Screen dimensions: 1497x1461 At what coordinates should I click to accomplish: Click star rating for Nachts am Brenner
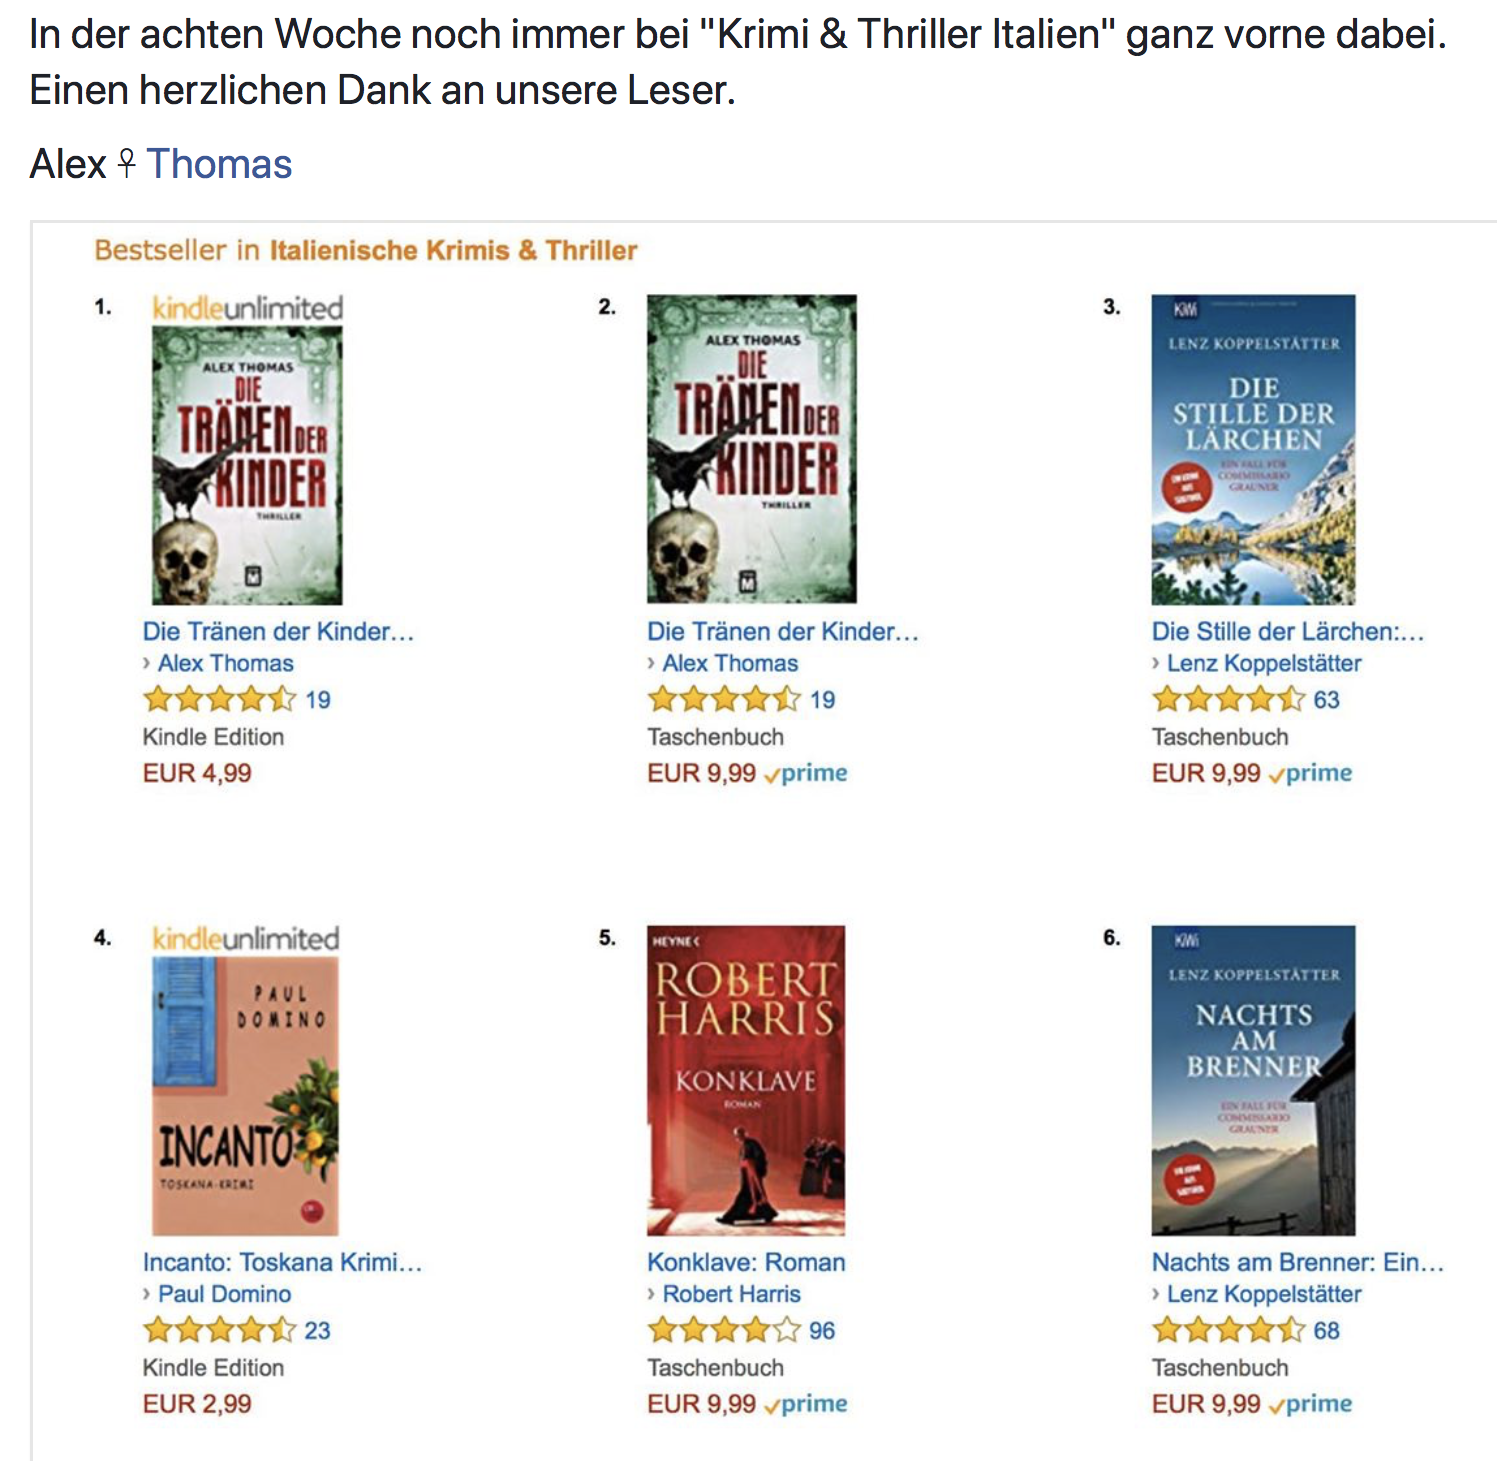tap(1229, 1330)
